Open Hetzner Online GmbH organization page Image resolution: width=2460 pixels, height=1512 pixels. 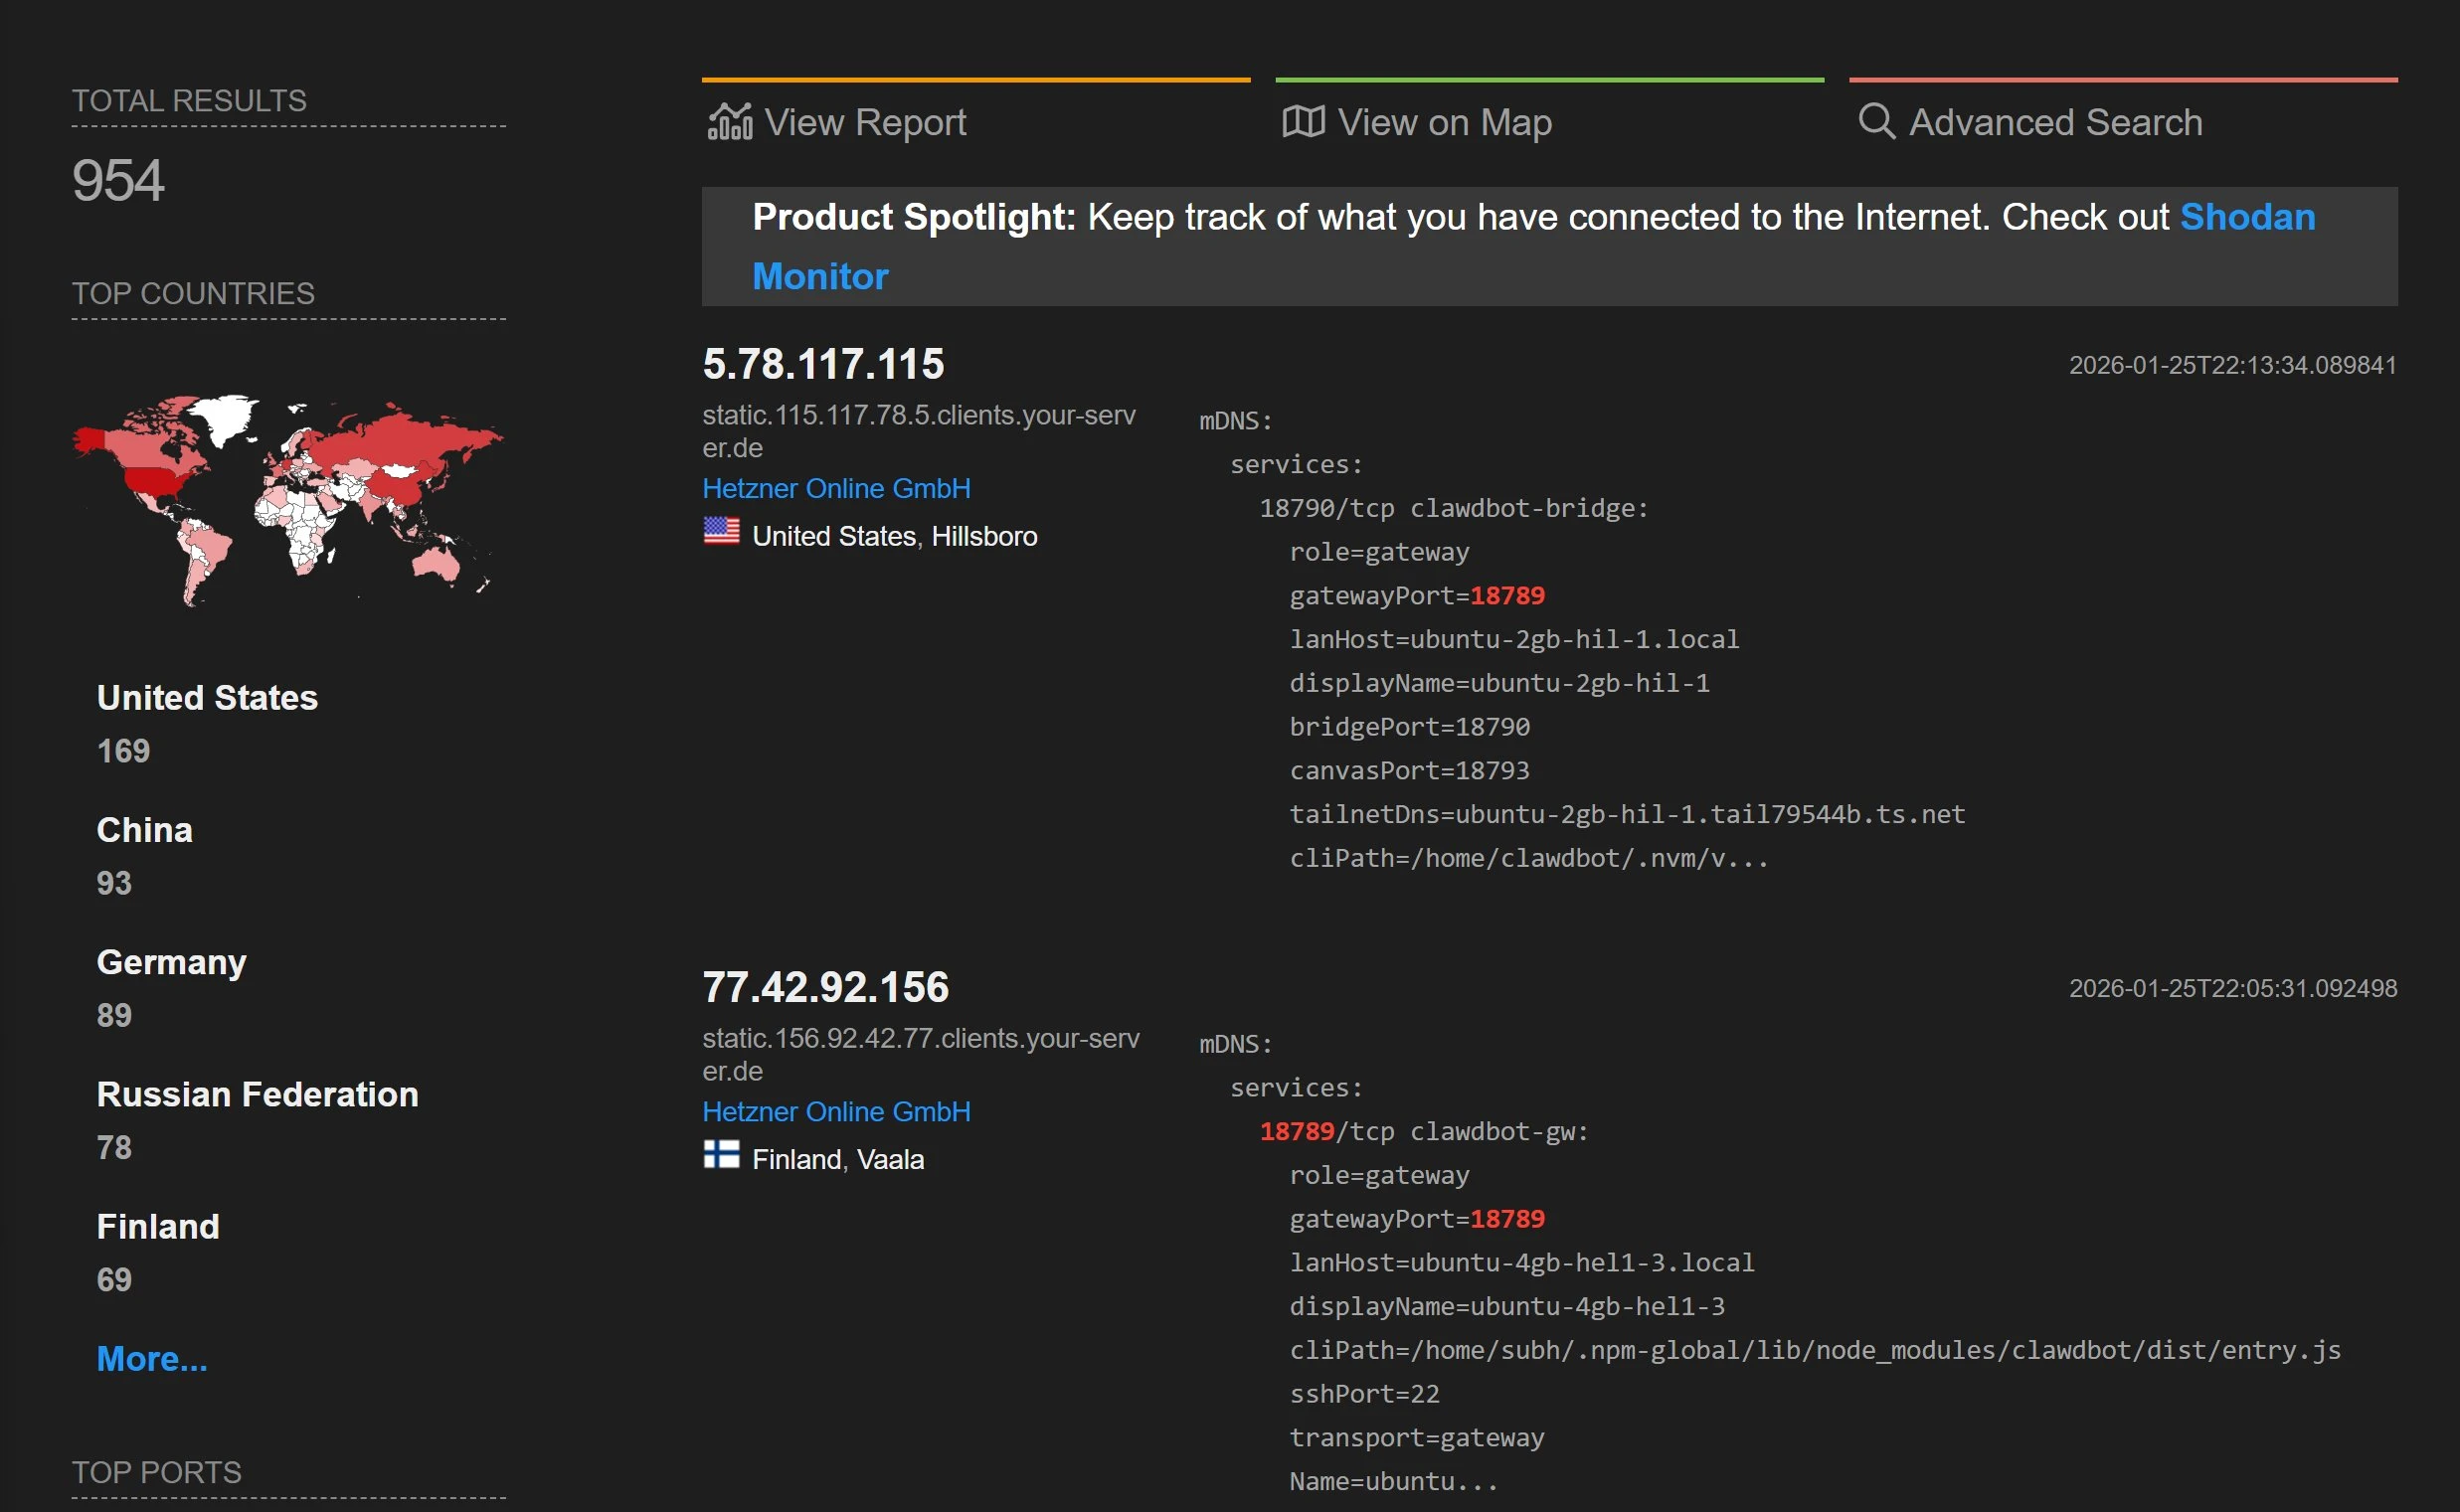836,488
